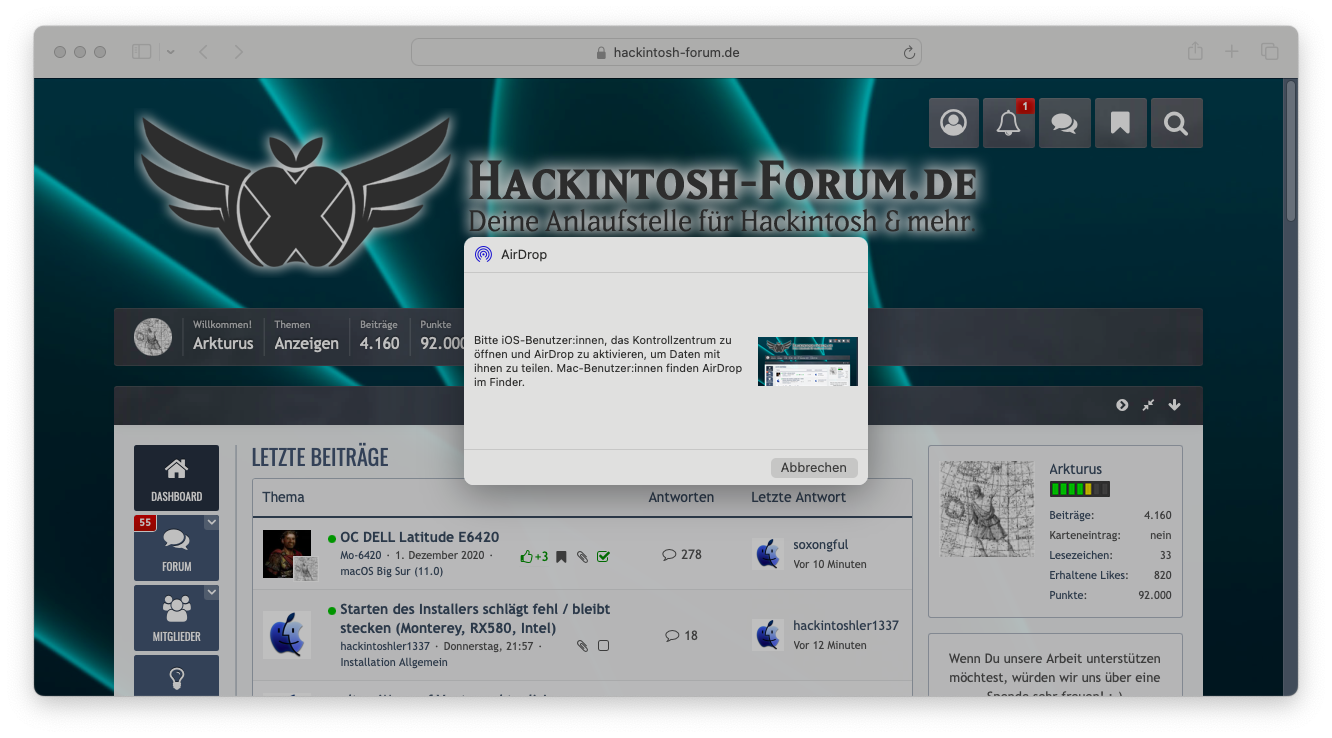The height and width of the screenshot is (738, 1332).
Task: Click the collapse arrows icon in the dark bar
Action: [1148, 405]
